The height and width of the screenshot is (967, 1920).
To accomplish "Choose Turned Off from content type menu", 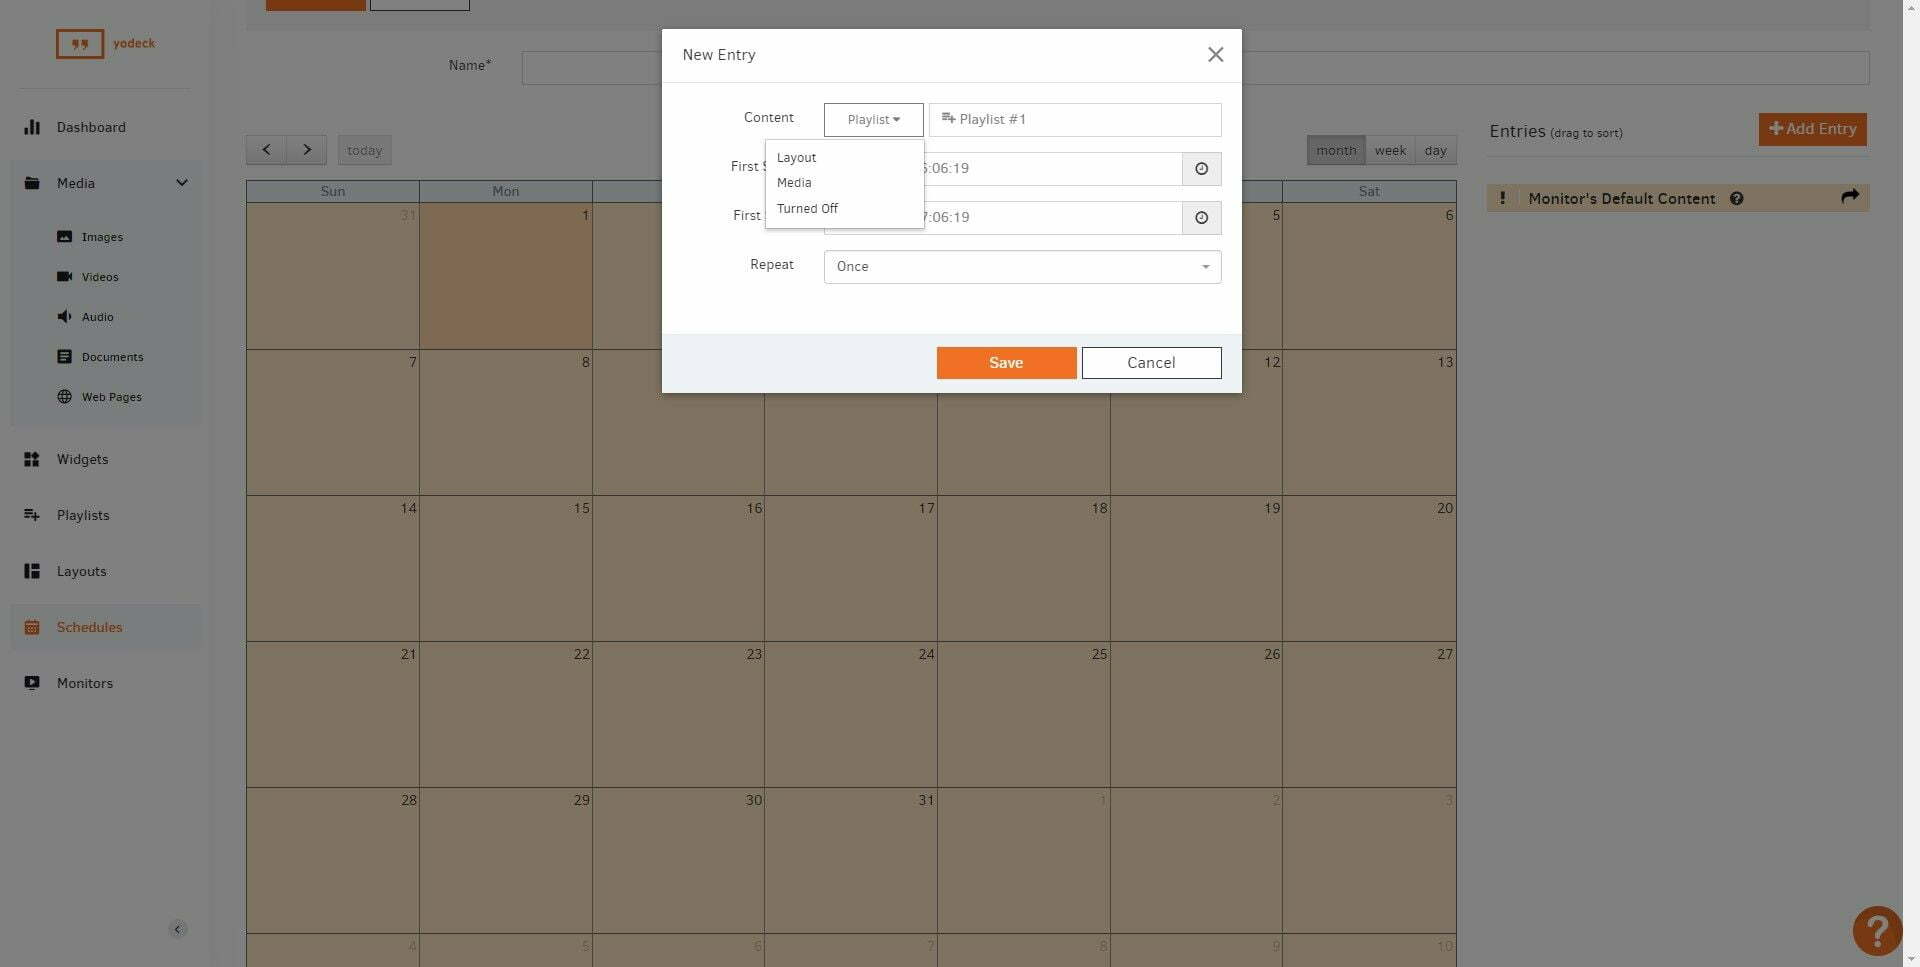I will [807, 209].
